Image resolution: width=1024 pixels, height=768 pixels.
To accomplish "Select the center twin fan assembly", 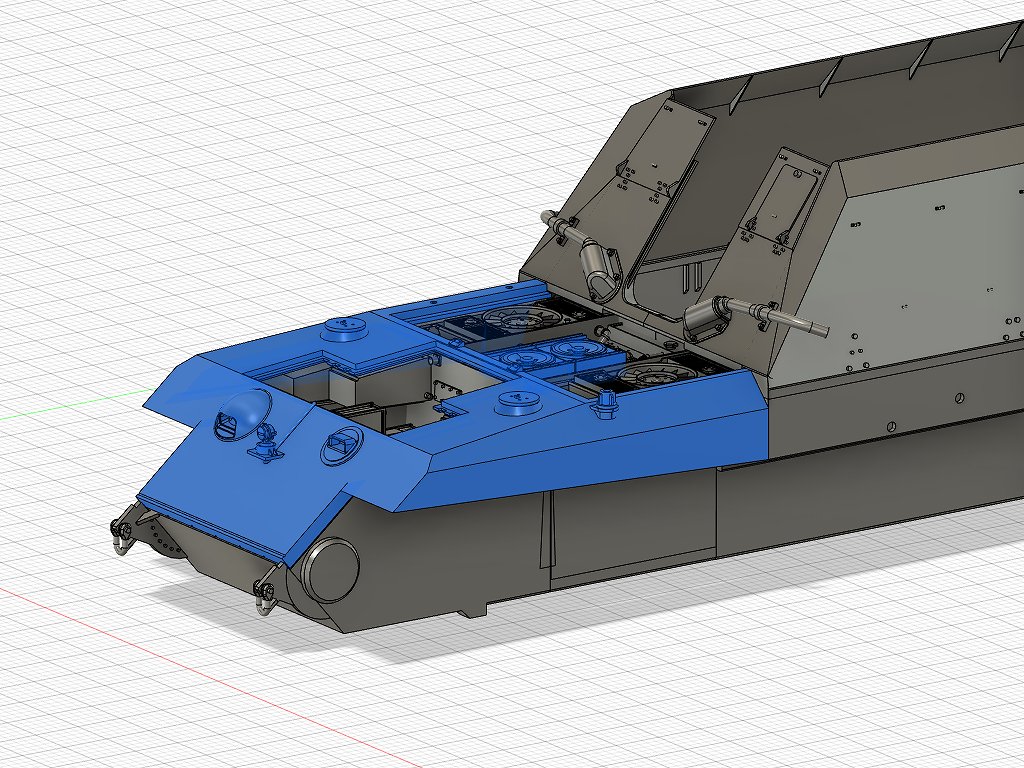I will click(x=552, y=352).
